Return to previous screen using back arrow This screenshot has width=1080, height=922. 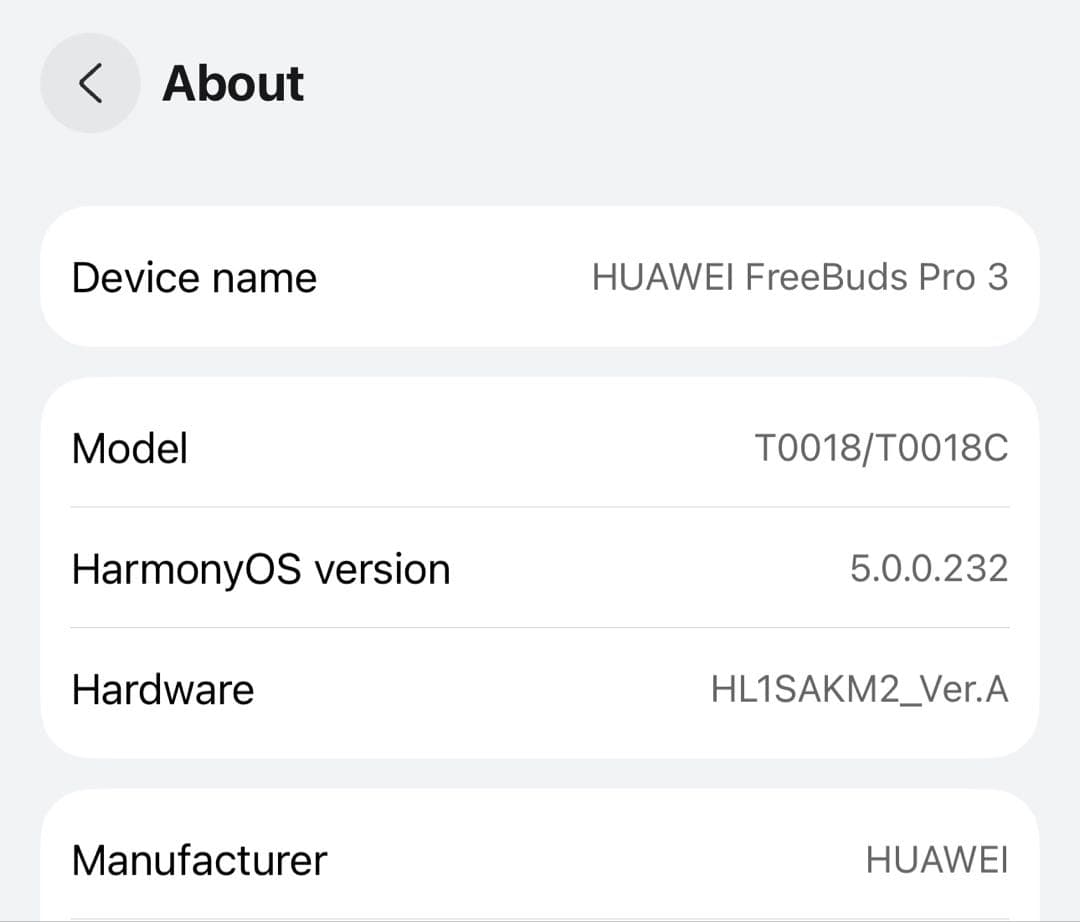(90, 83)
